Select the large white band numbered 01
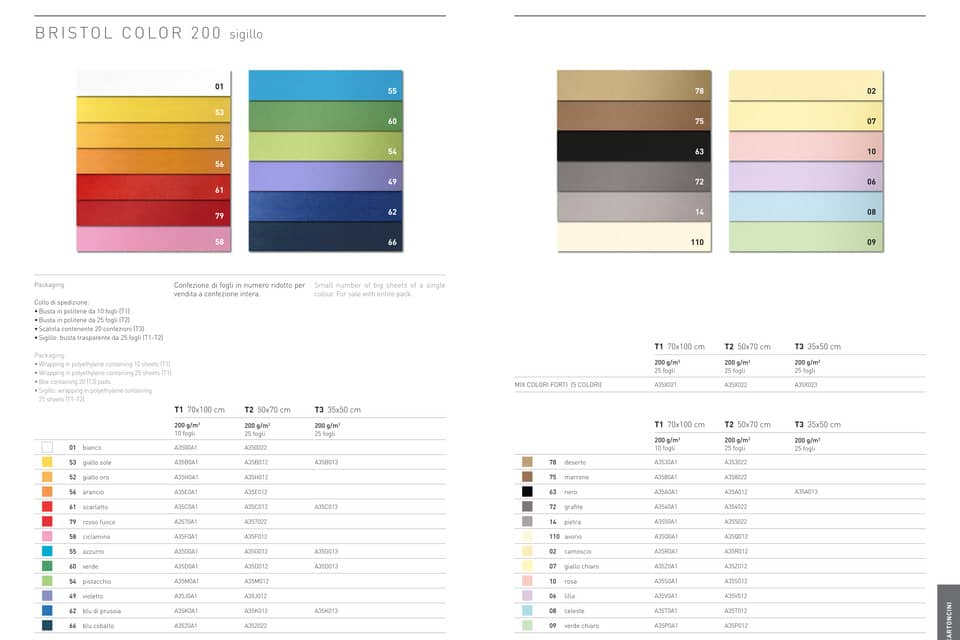The width and height of the screenshot is (960, 640). pyautogui.click(x=153, y=83)
